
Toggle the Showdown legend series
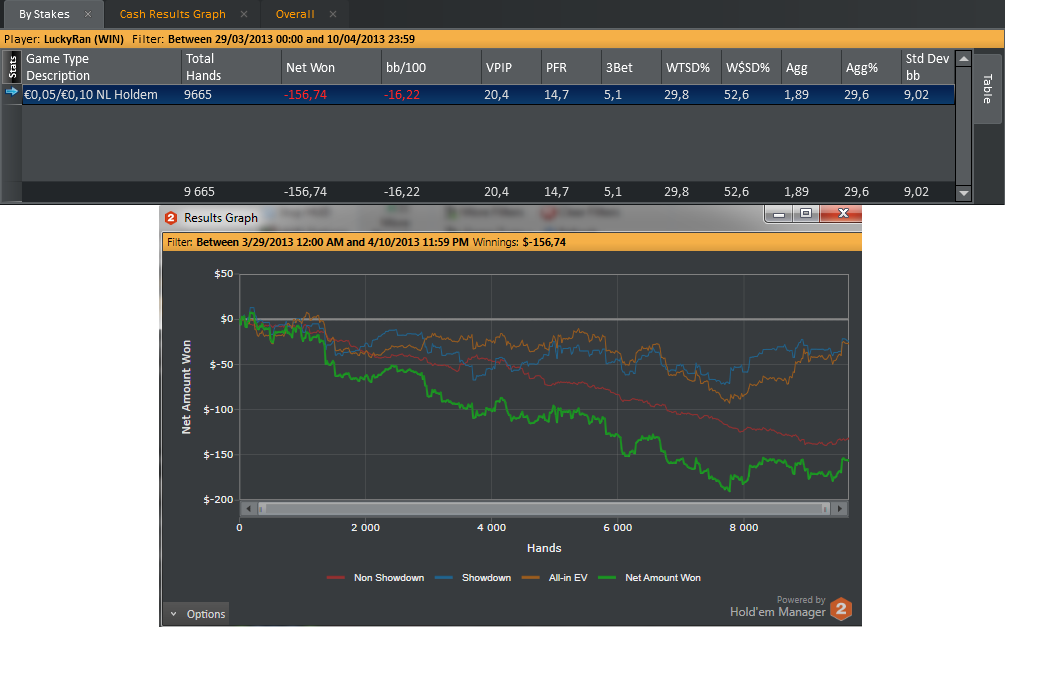pyautogui.click(x=473, y=577)
